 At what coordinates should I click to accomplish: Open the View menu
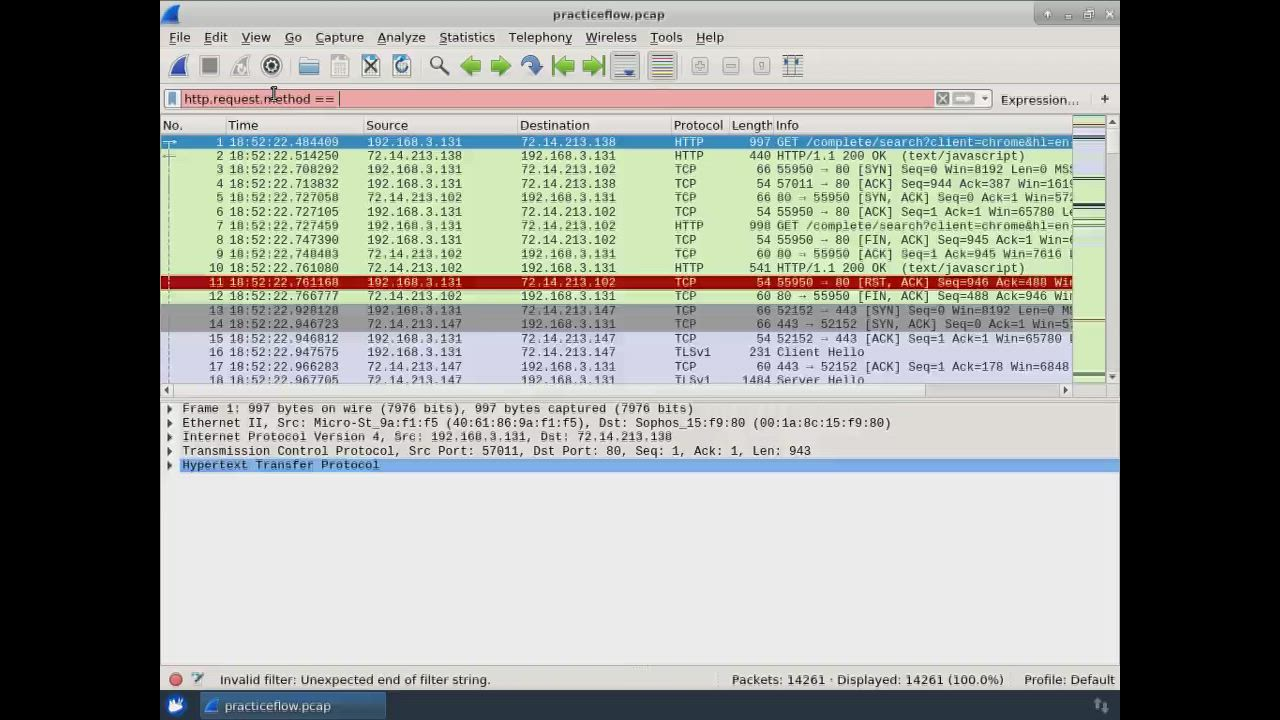pyautogui.click(x=256, y=37)
